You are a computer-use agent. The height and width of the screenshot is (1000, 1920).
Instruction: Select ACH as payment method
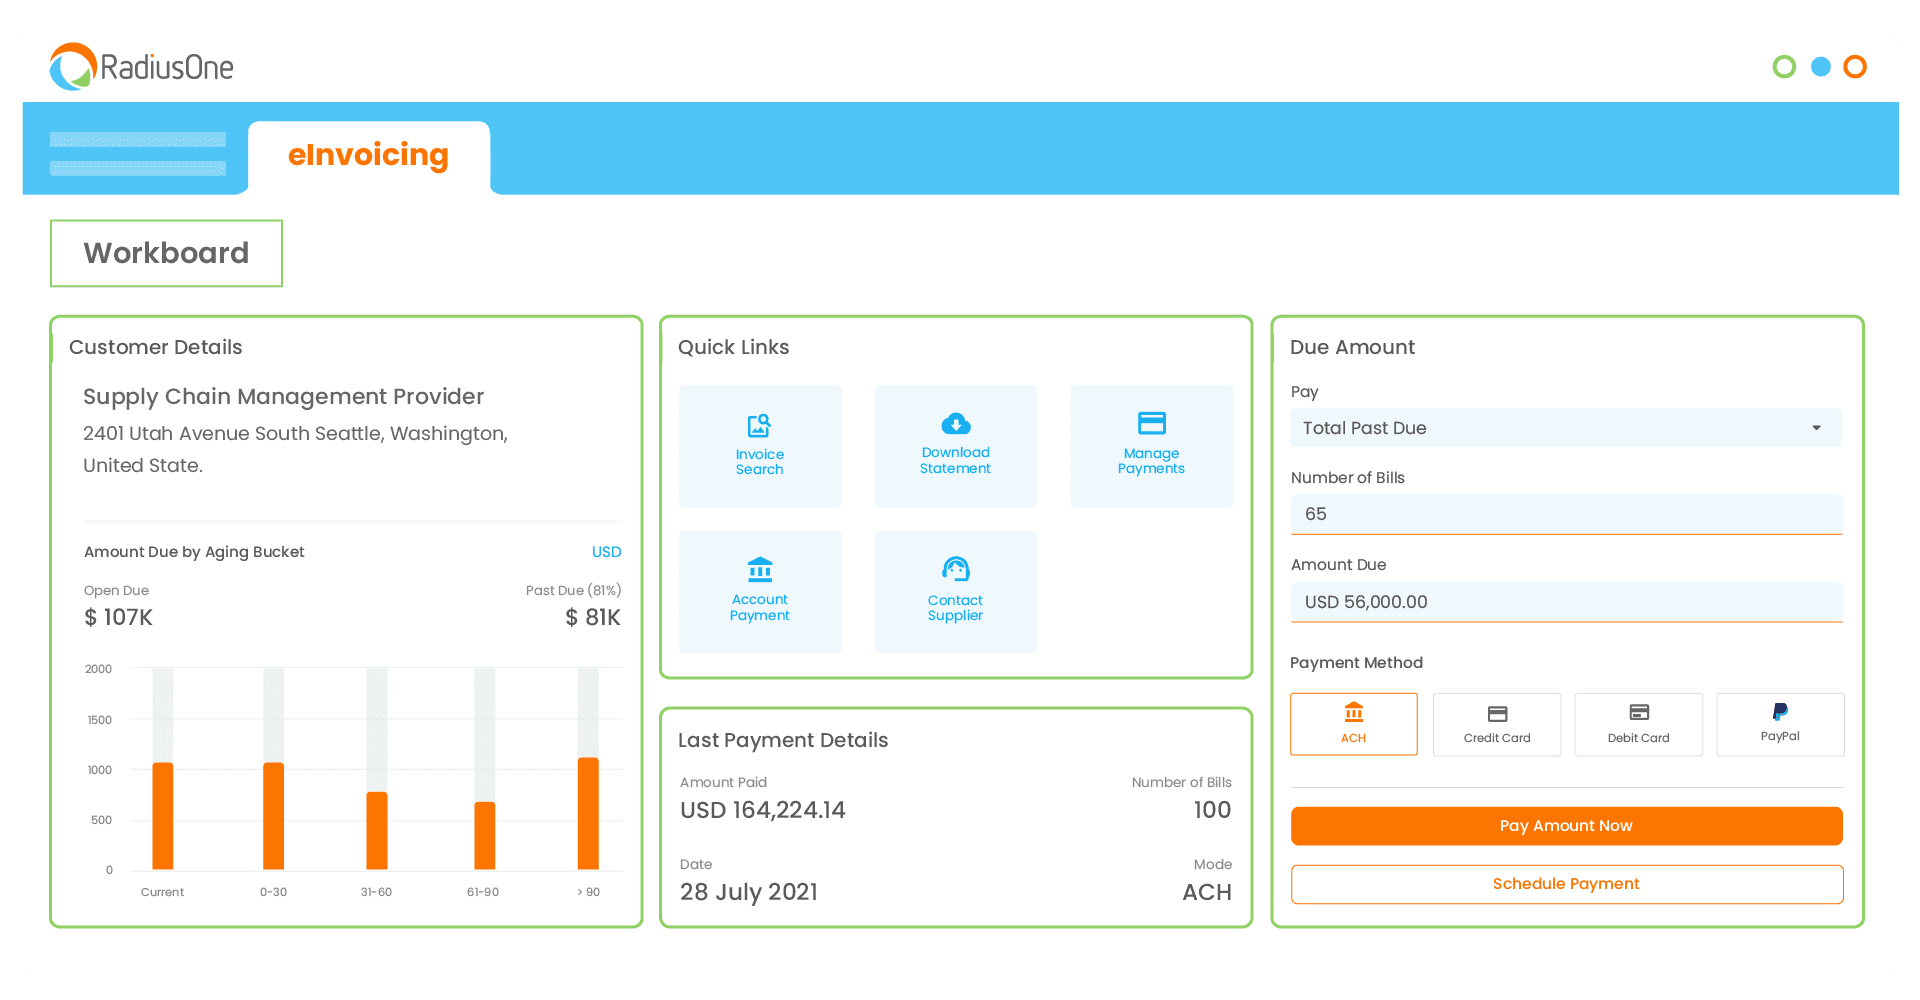coord(1353,724)
